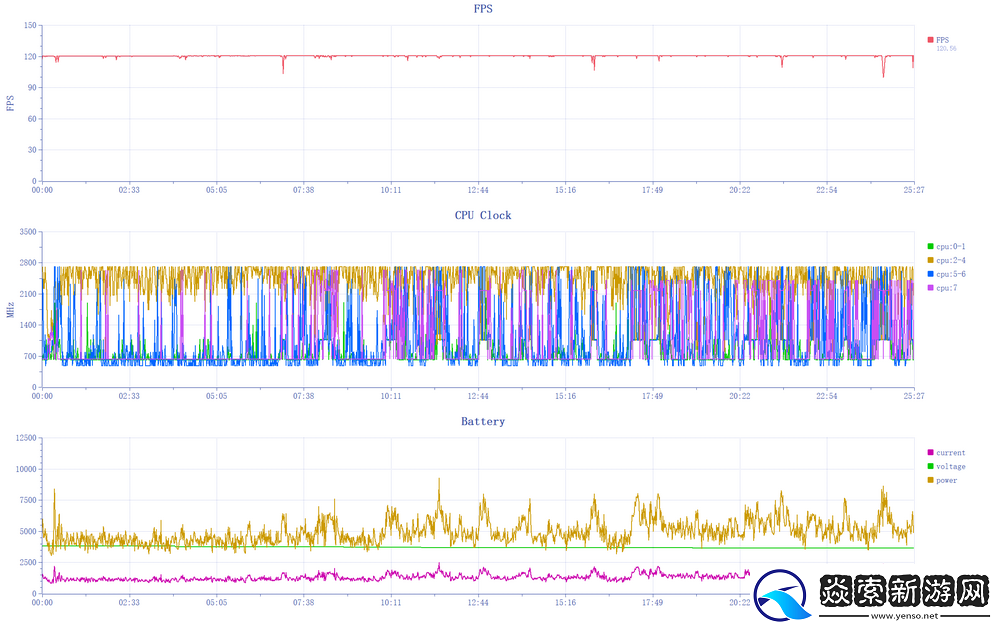Click the 150 label on FPS y-axis
The height and width of the screenshot is (627, 1000).
click(30, 25)
